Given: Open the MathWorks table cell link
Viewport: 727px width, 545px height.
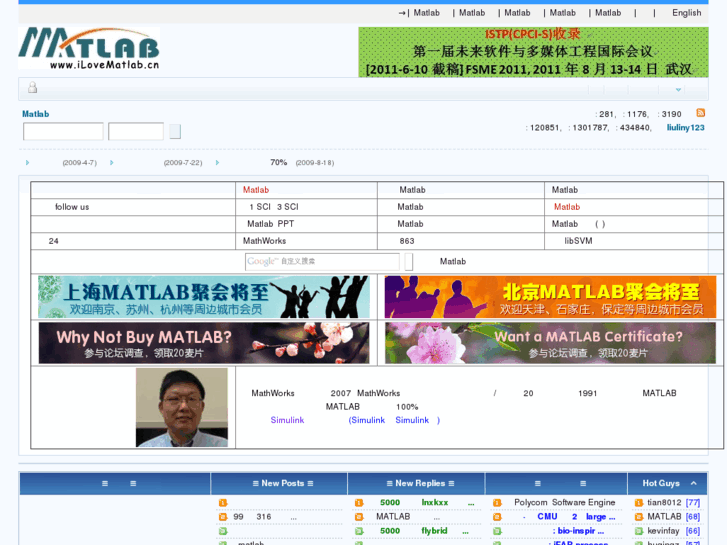Looking at the screenshot, I should [264, 241].
